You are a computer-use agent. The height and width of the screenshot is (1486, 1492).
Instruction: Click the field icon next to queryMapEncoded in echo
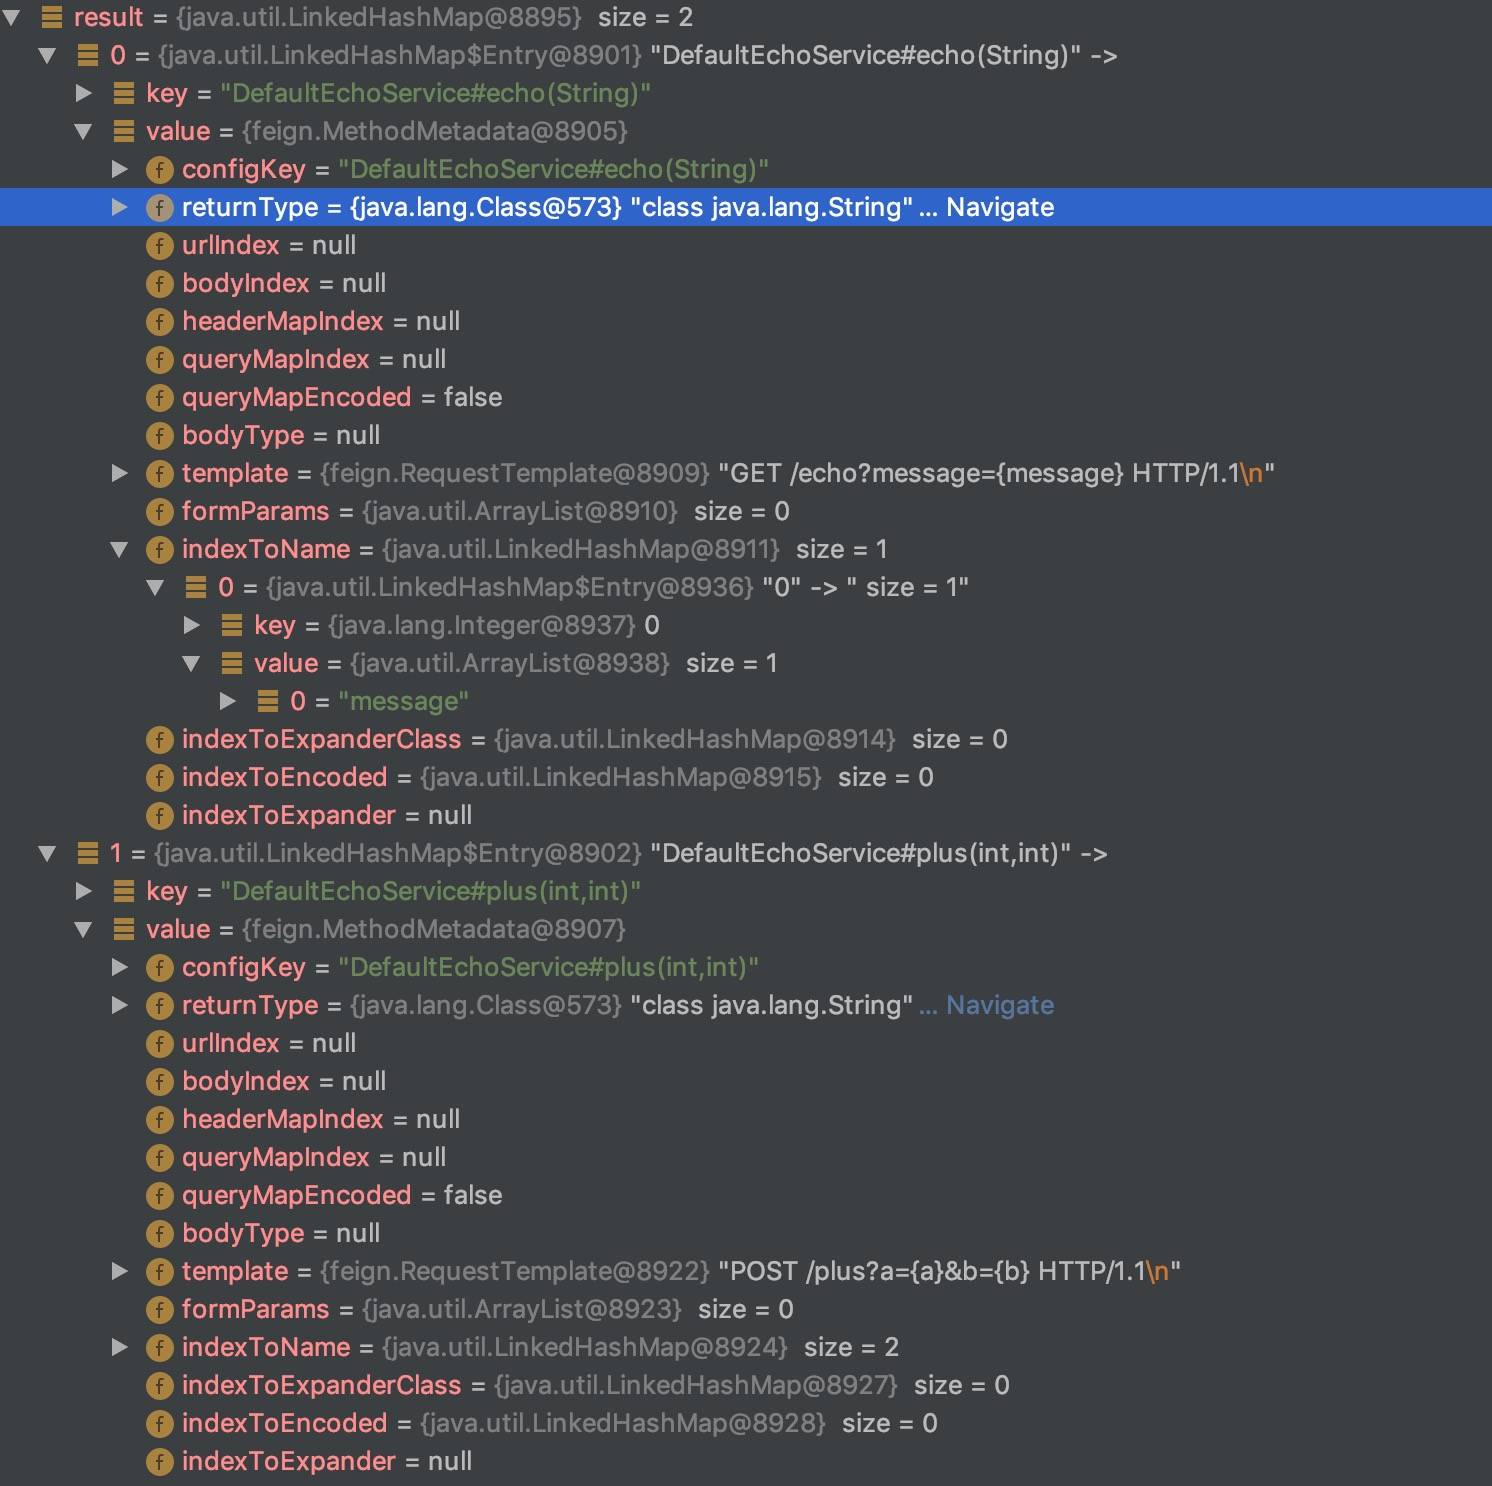pos(159,397)
